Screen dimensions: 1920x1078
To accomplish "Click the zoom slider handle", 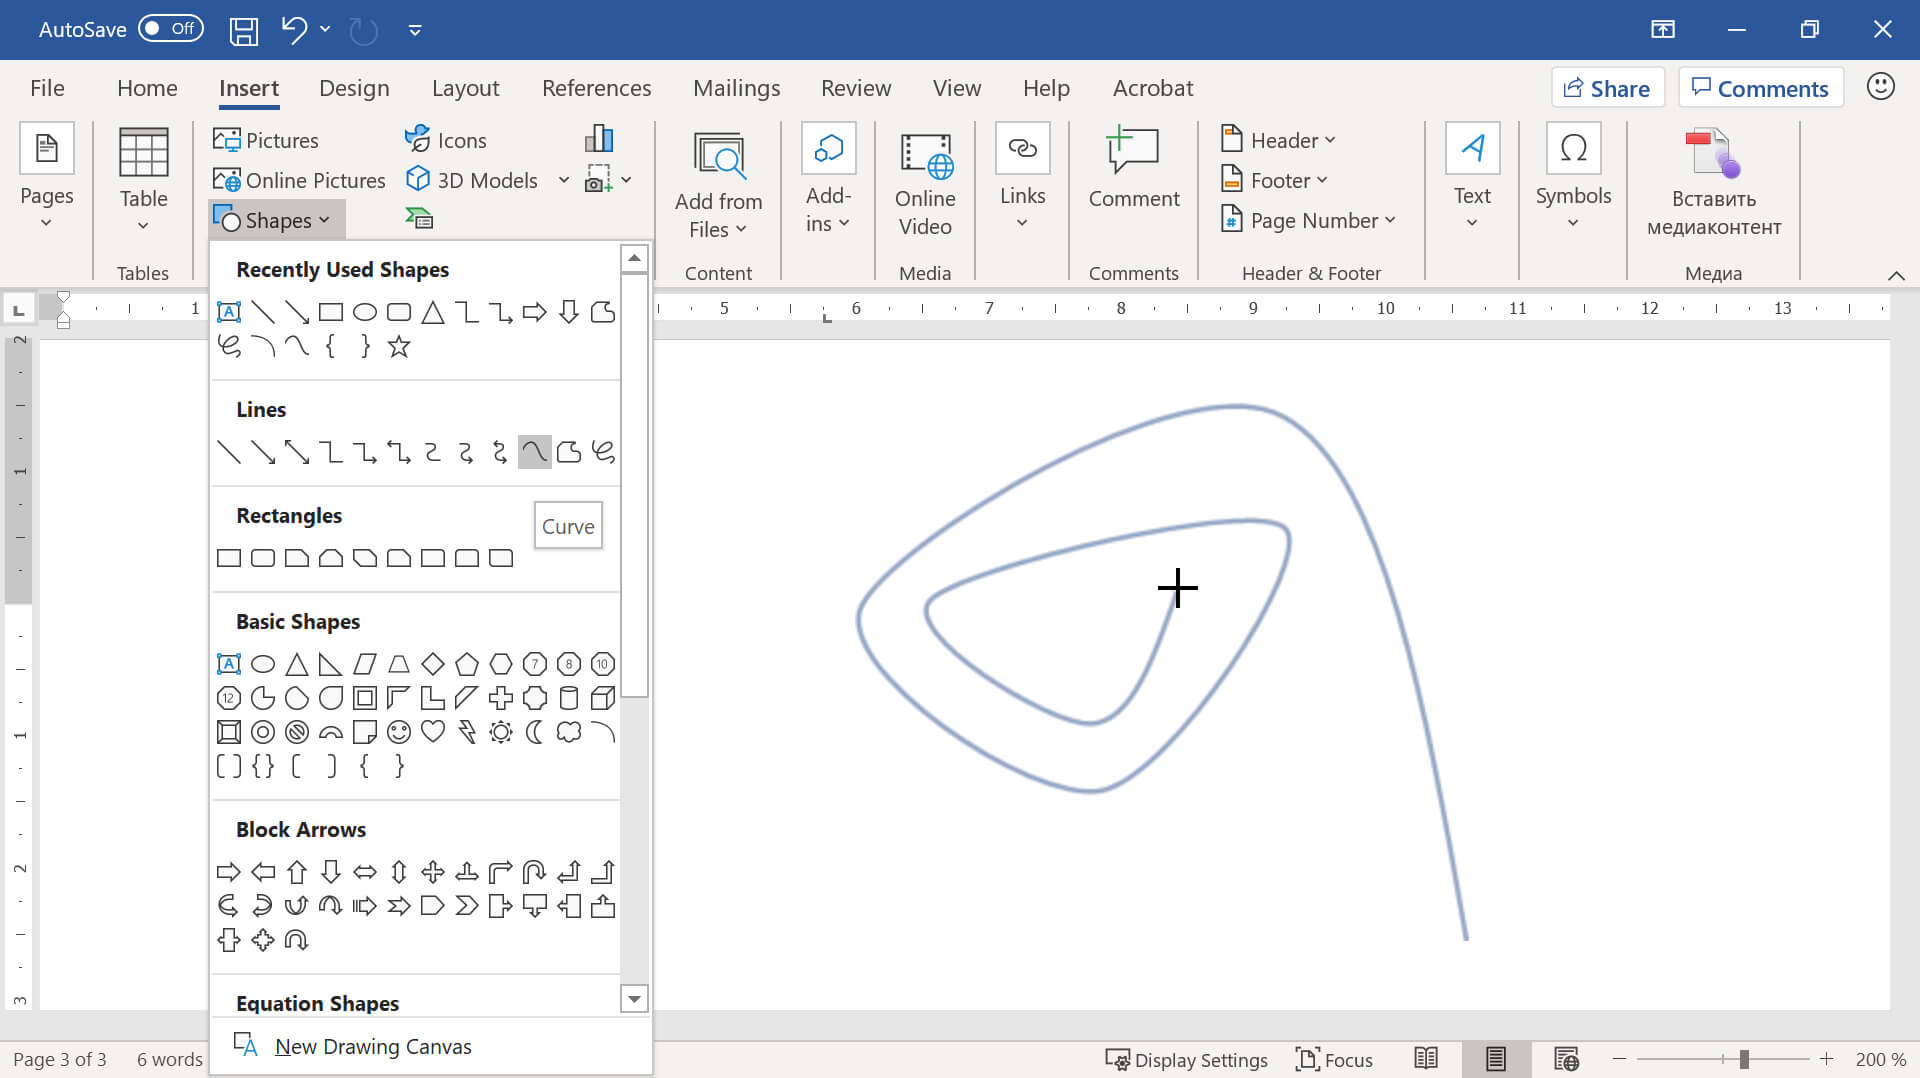I will tap(1743, 1059).
